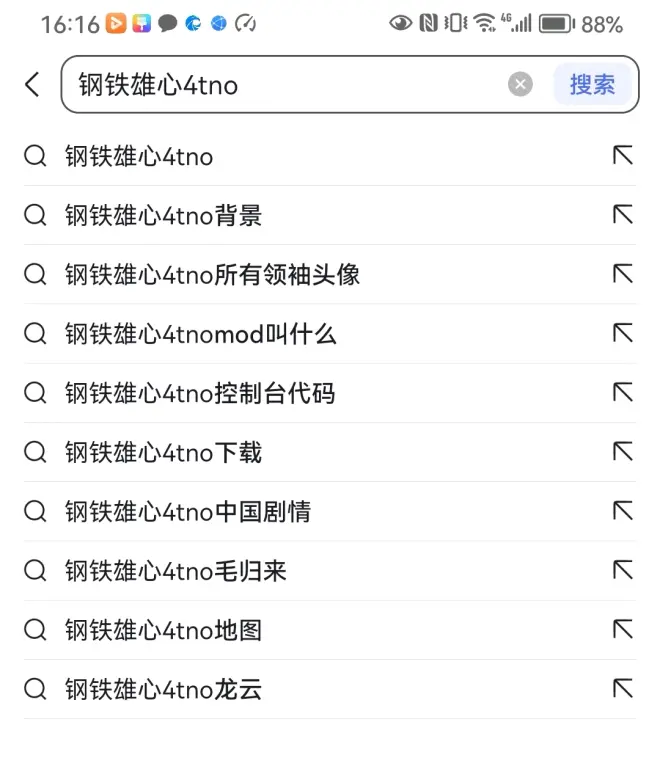Viewport: 660px width, 766px height.
Task: Select the first suggestion 钢铁雄心4tno
Action: [x=139, y=157]
